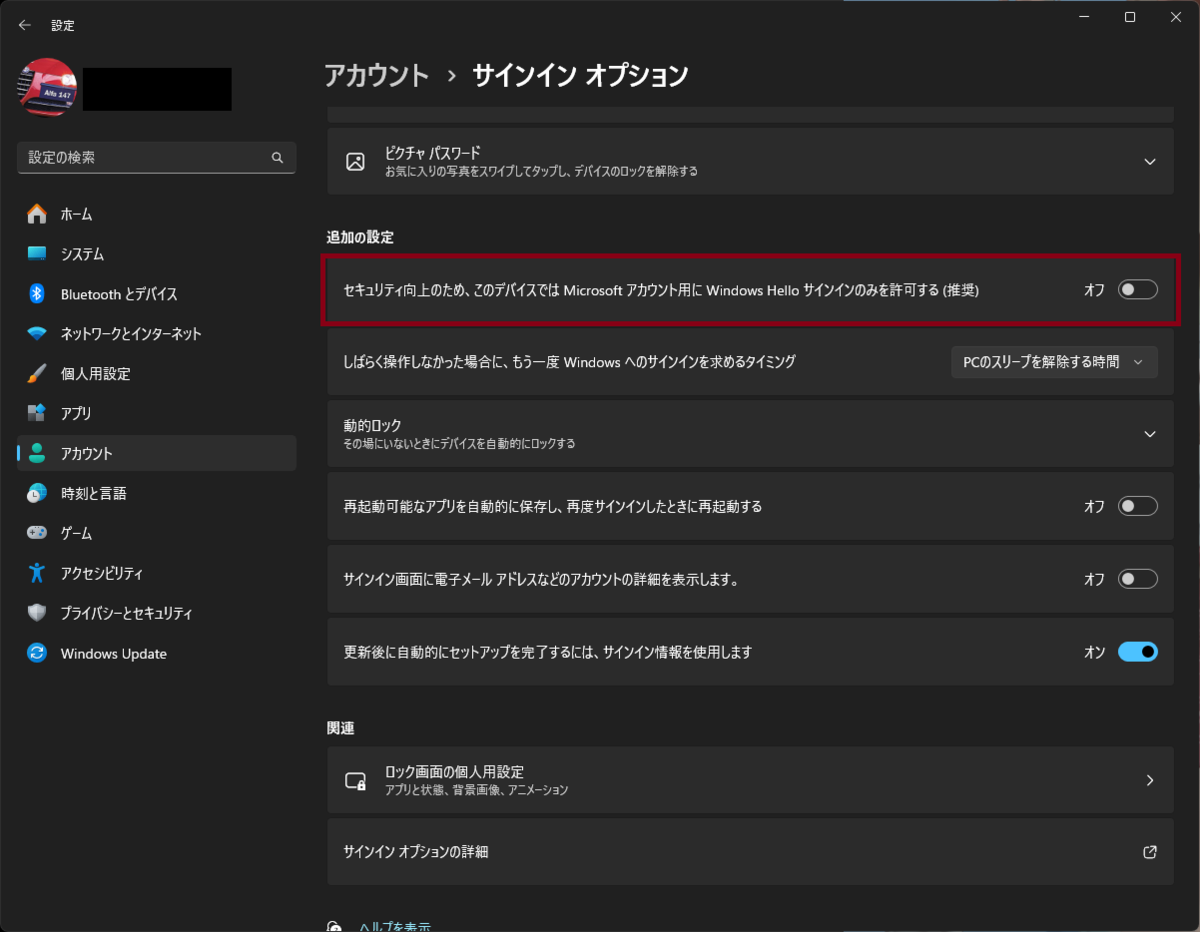Click the オン label beside update setup toggle
Image resolution: width=1200 pixels, height=932 pixels.
(1095, 652)
